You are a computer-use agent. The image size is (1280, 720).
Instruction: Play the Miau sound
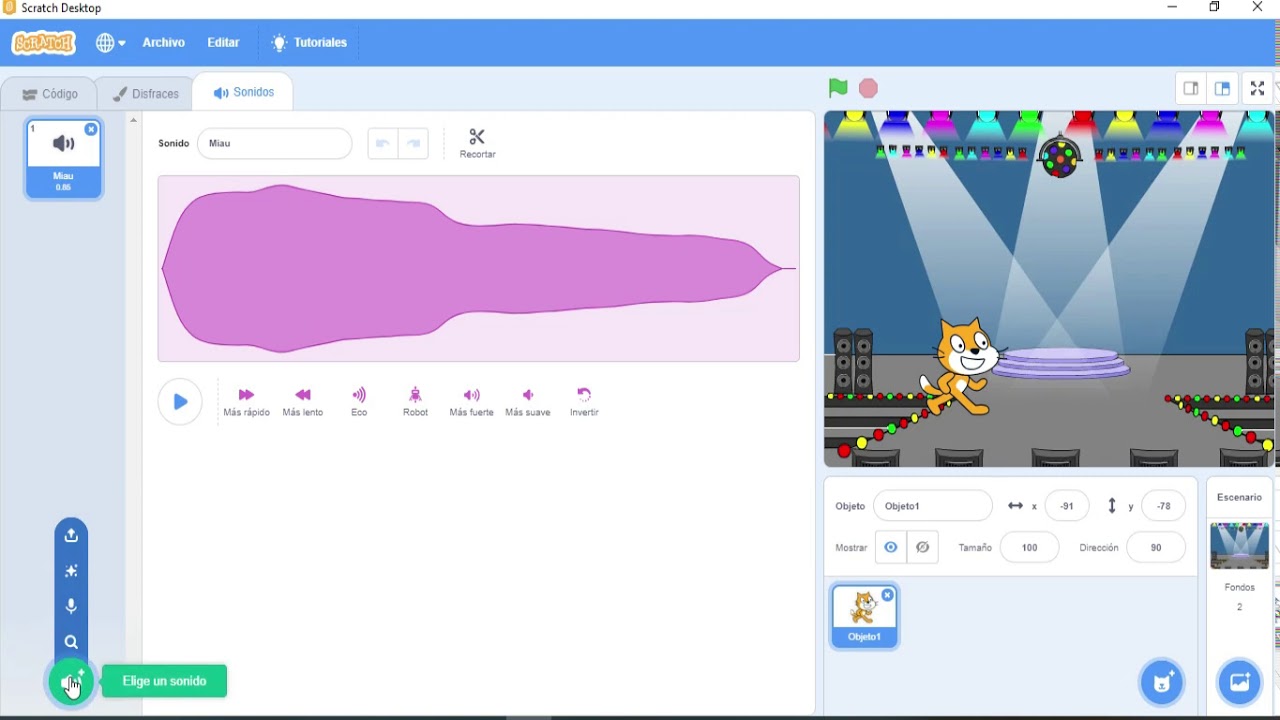pos(180,402)
